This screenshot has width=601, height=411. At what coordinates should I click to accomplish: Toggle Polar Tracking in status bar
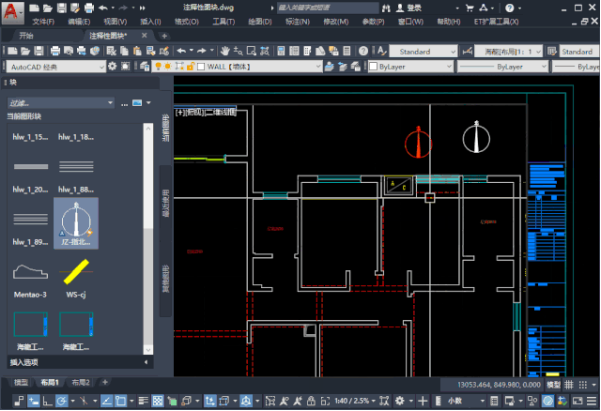61,401
